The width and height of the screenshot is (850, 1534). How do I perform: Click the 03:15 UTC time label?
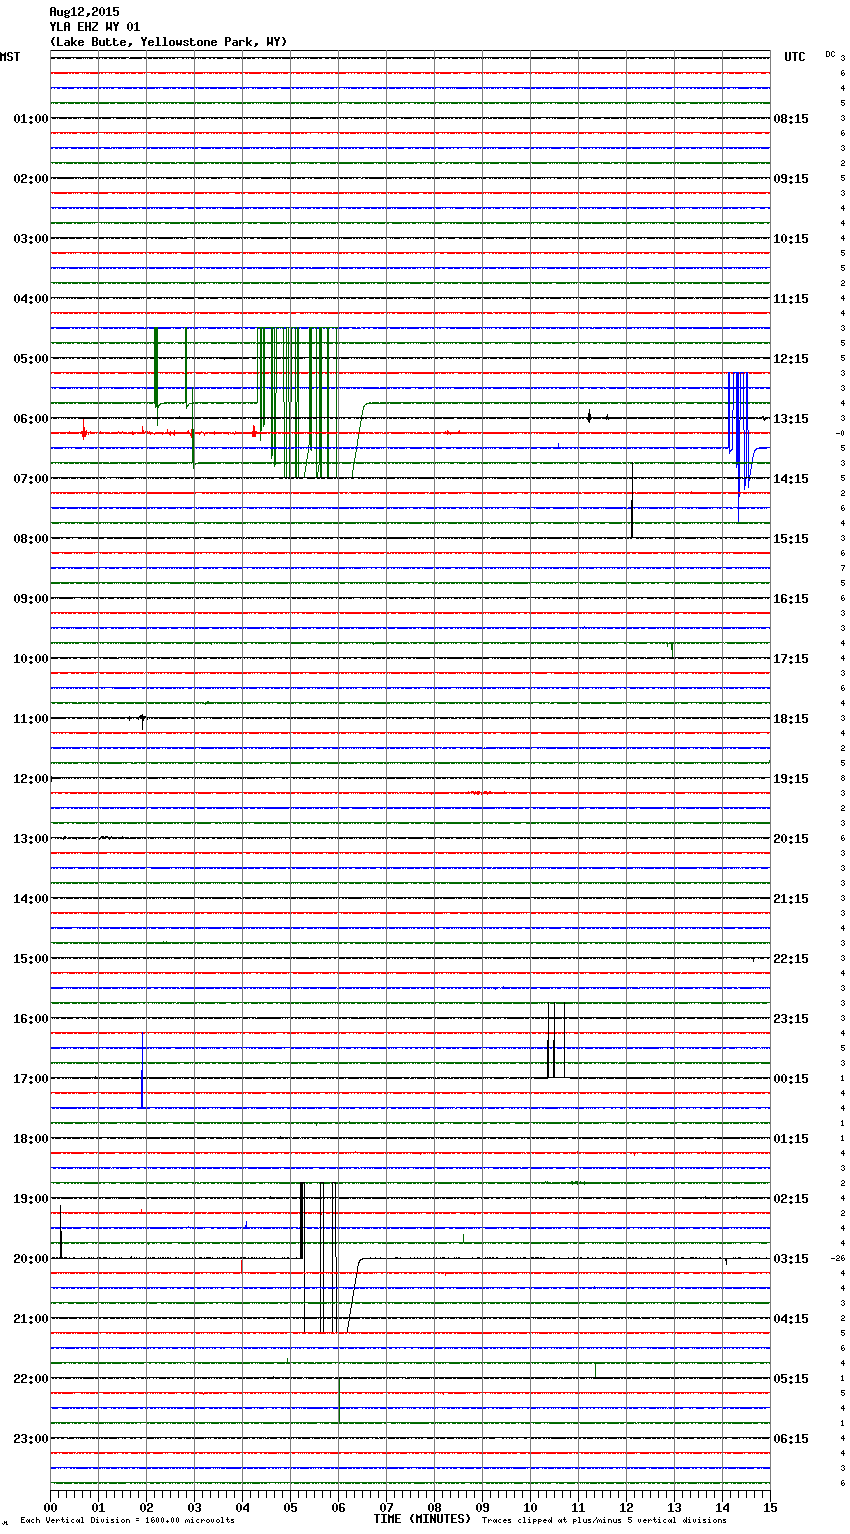click(x=791, y=1259)
